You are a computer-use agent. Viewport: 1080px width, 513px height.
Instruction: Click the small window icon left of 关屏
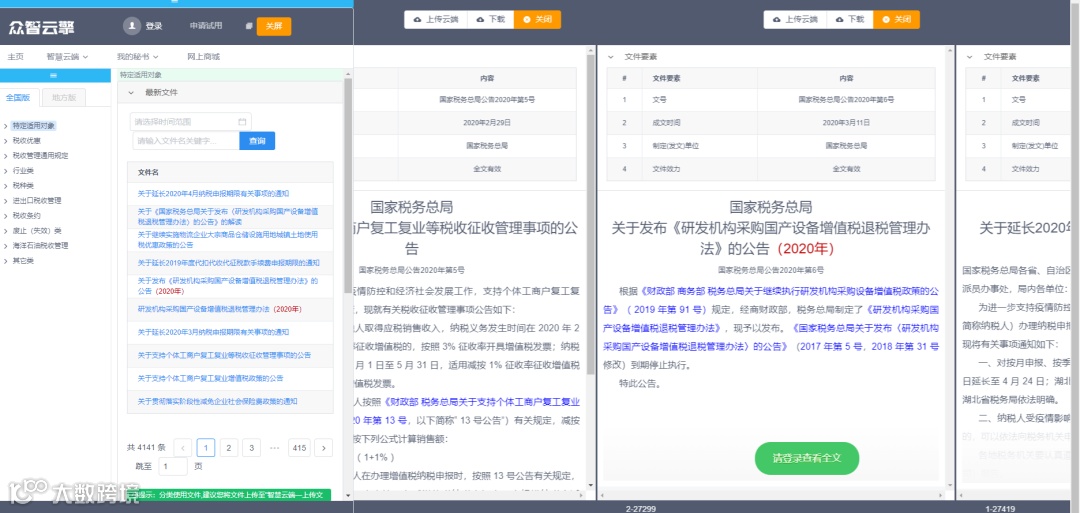tap(249, 26)
